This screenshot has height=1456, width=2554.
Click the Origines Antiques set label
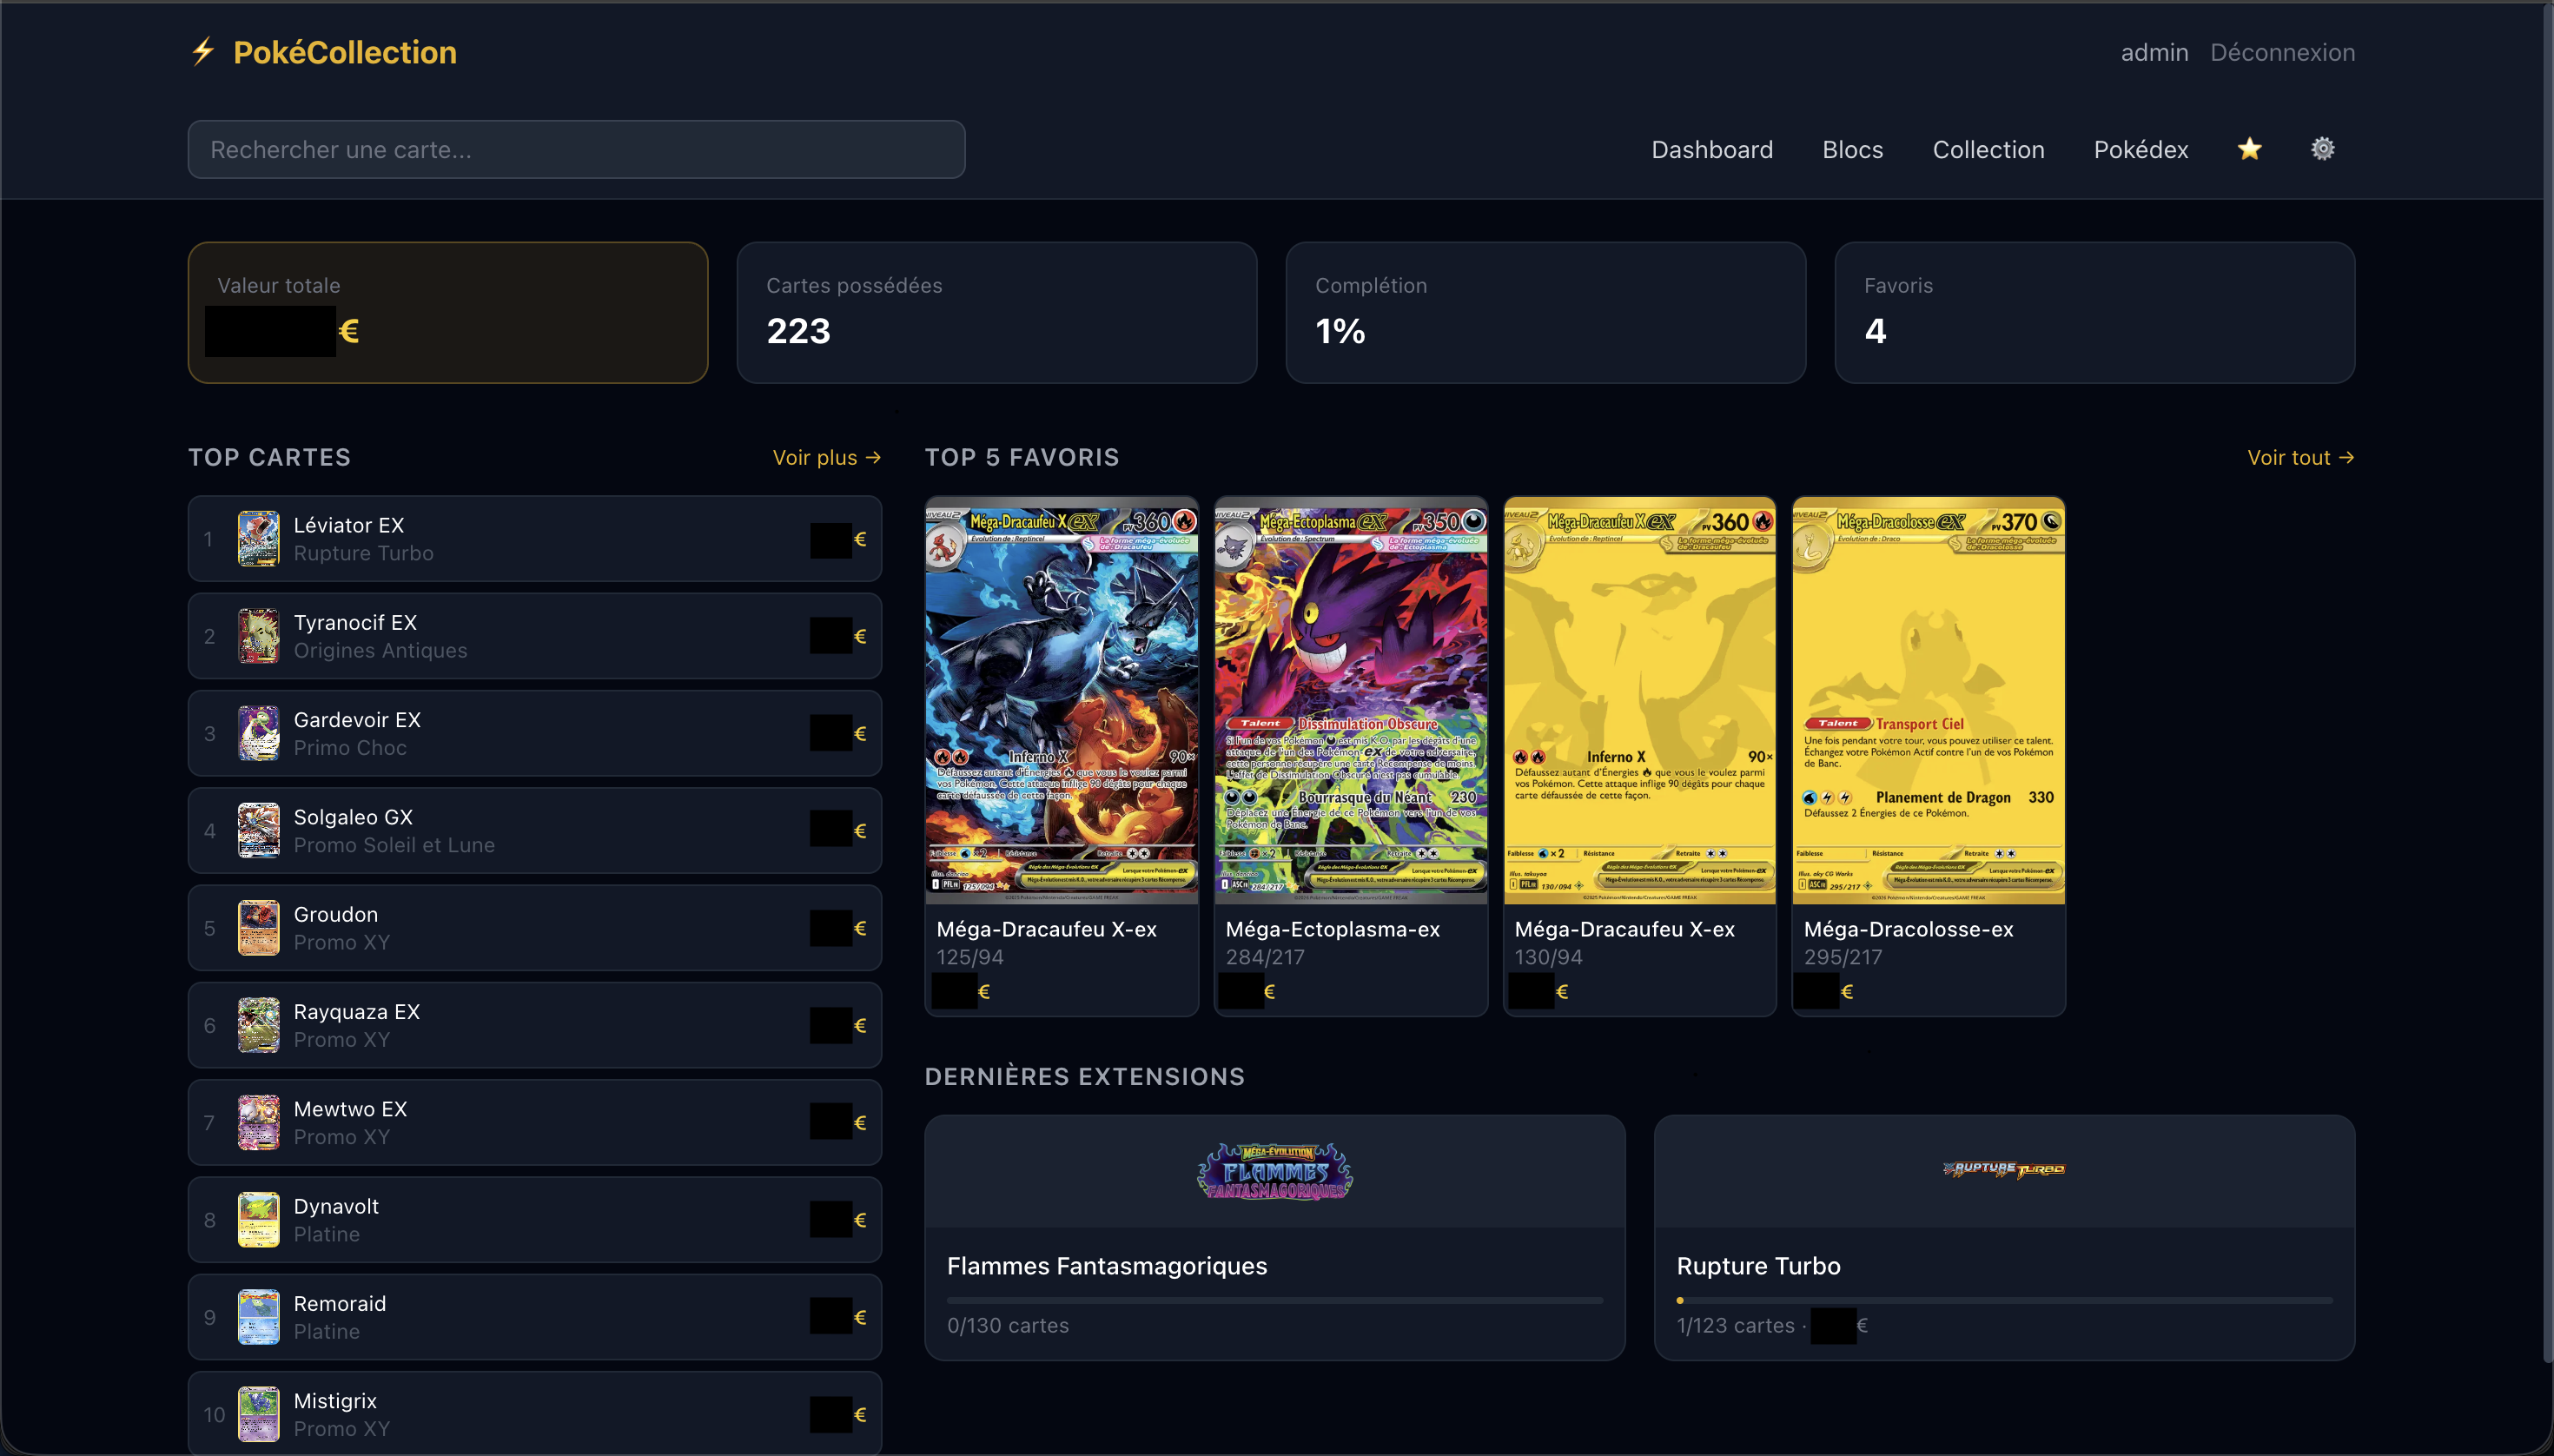coord(380,650)
